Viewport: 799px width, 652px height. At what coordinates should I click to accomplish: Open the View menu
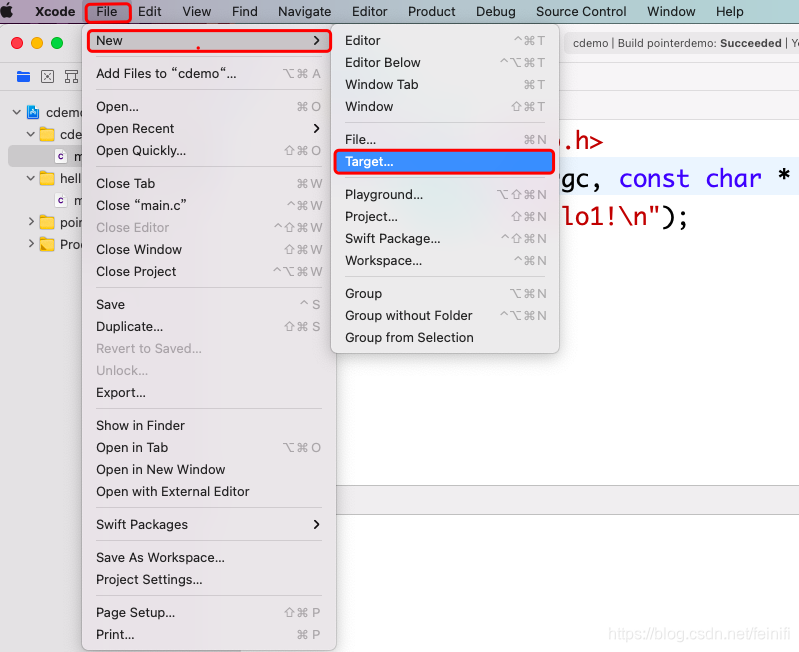(197, 11)
